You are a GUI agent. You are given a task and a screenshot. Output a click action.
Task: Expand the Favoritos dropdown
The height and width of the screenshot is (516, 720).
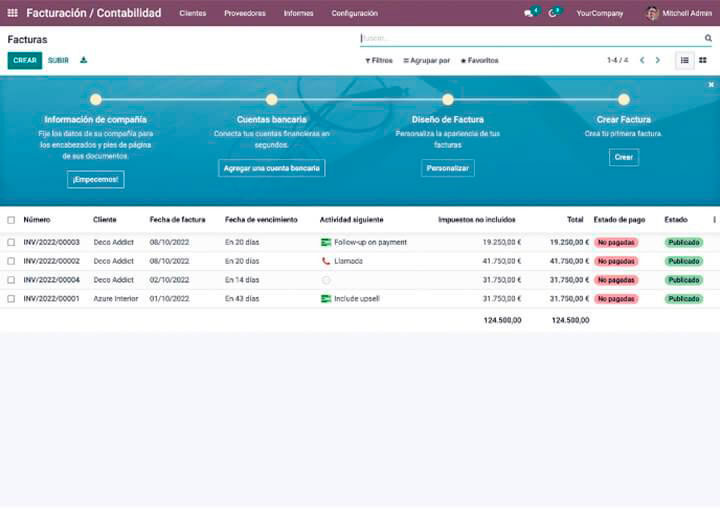(479, 60)
